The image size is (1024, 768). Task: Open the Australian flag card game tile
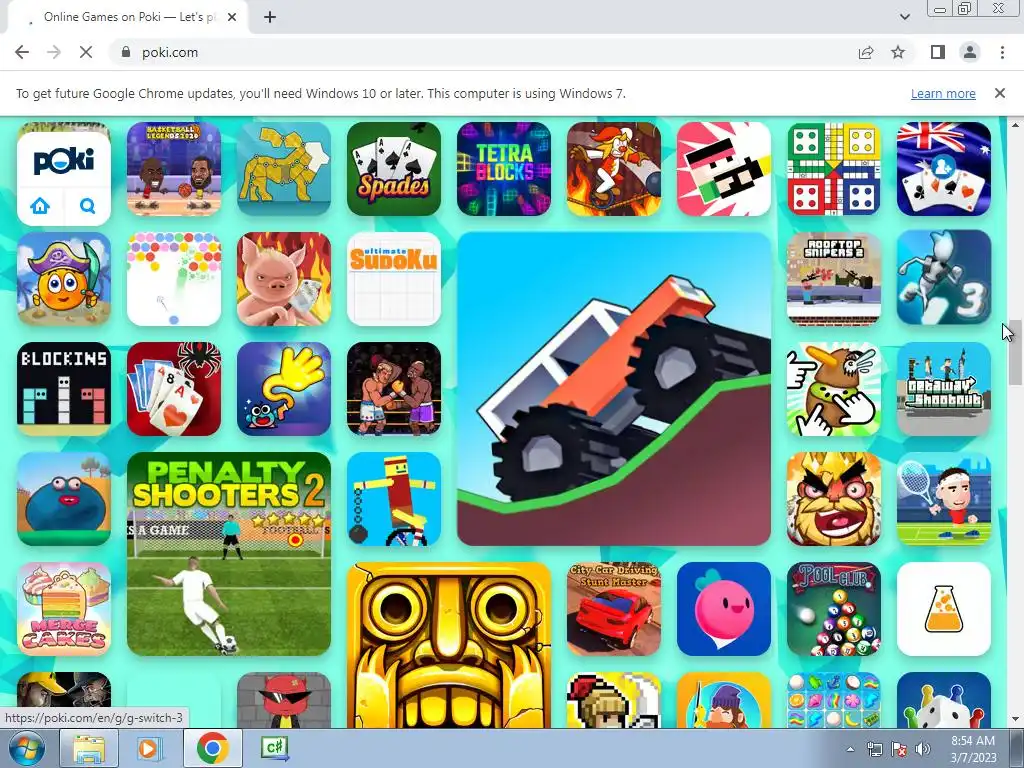[x=944, y=168]
